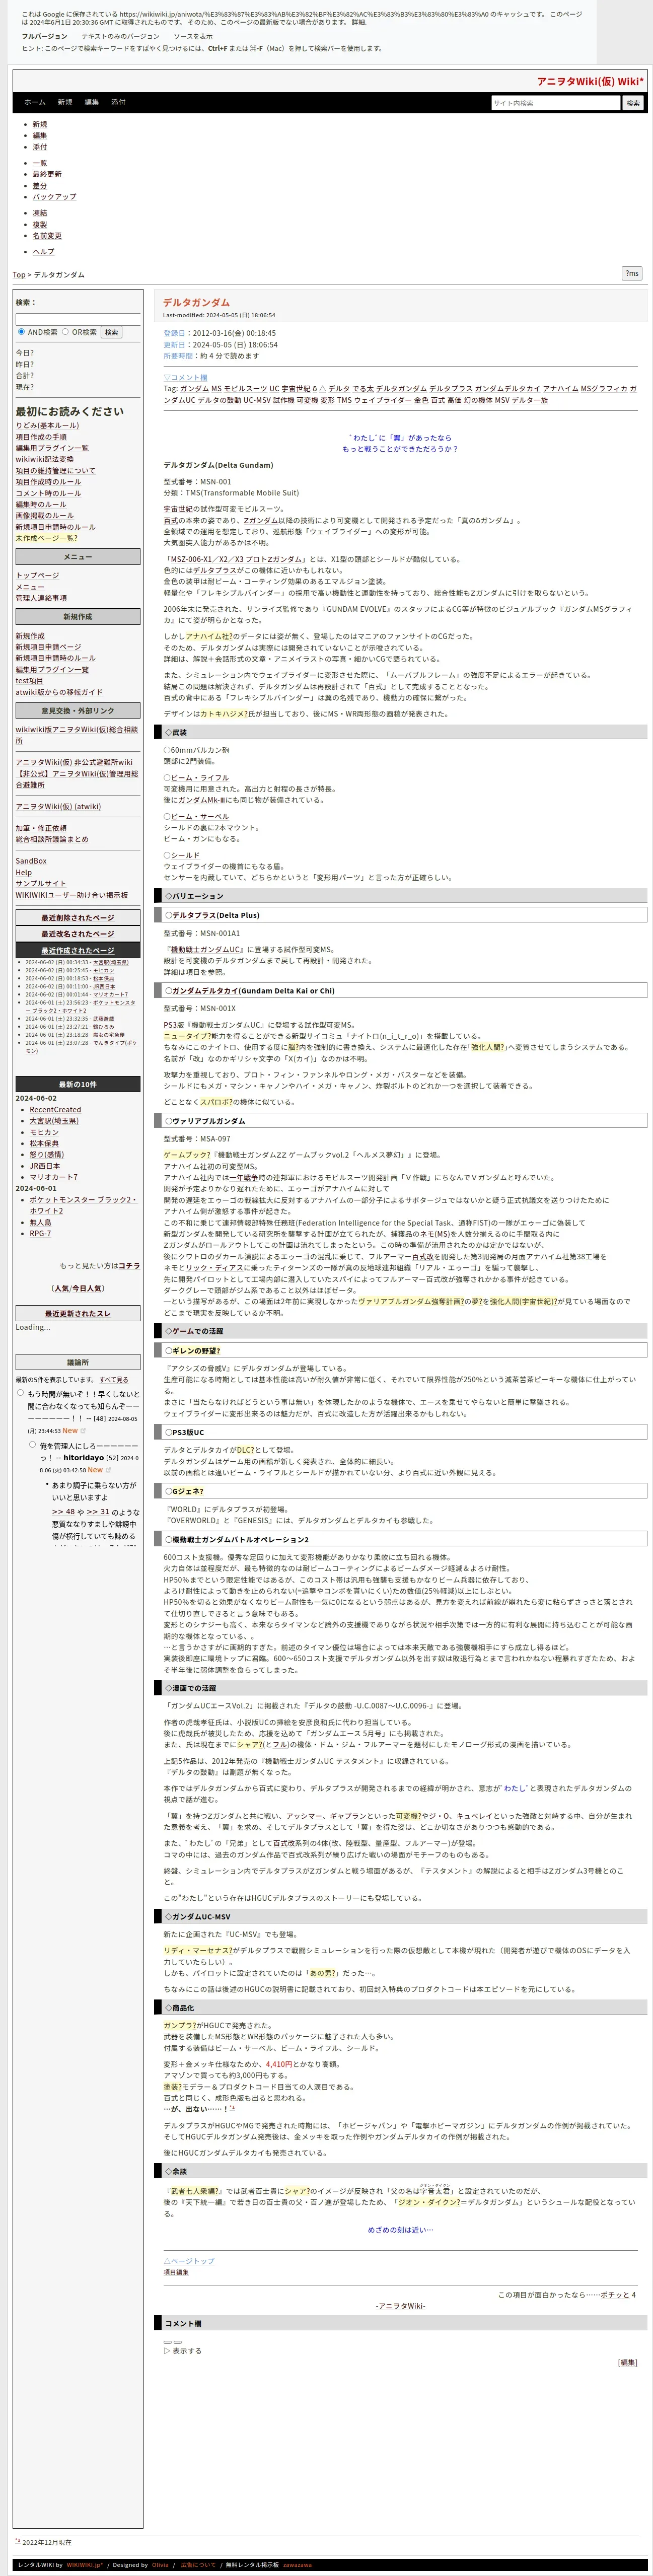Open the バックアップ link
This screenshot has width=653, height=2576.
[54, 197]
